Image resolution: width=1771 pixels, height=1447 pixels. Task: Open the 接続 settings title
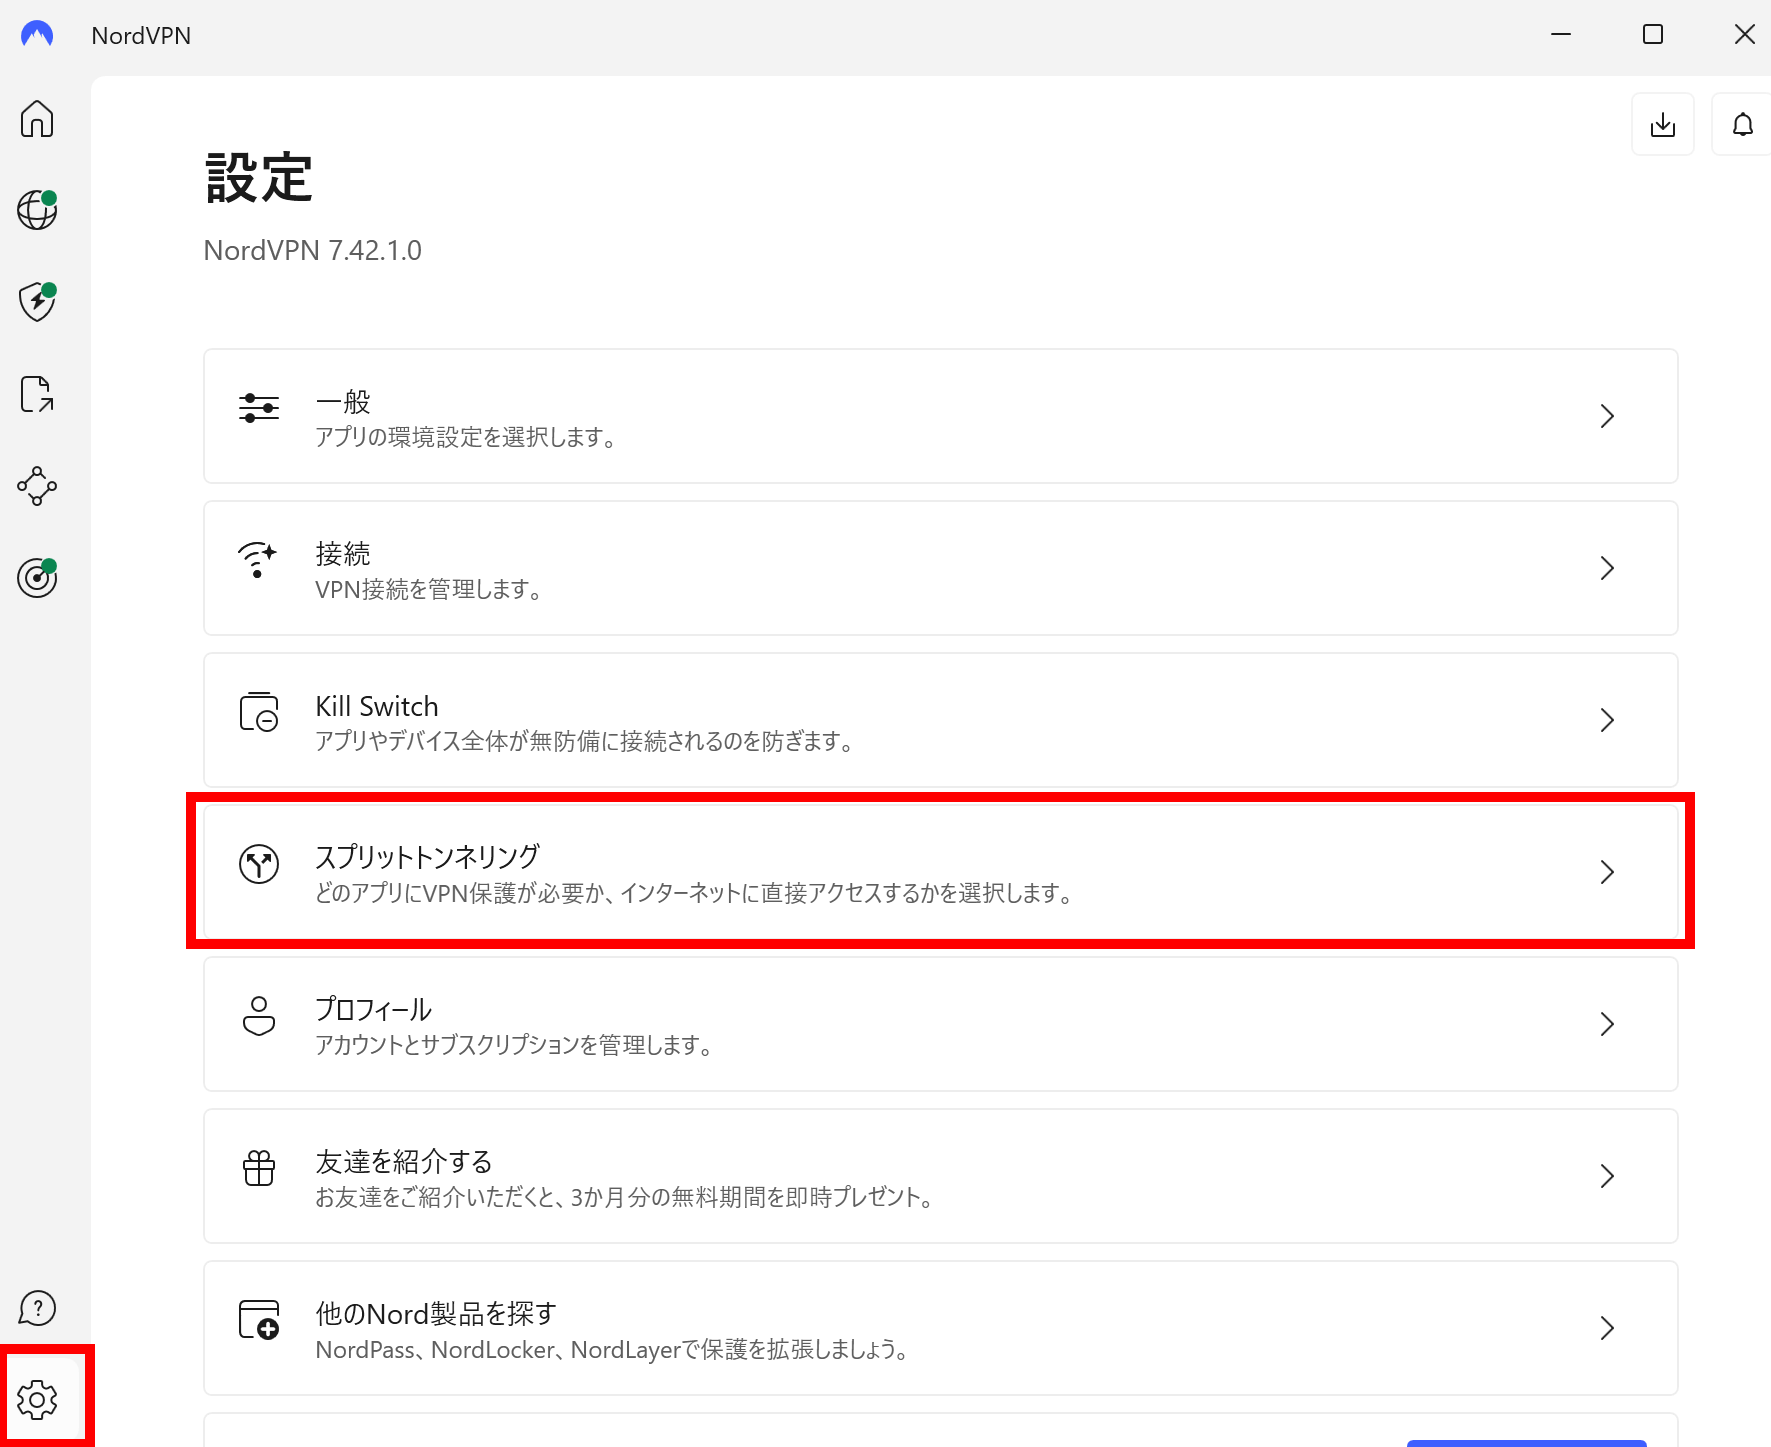click(343, 554)
